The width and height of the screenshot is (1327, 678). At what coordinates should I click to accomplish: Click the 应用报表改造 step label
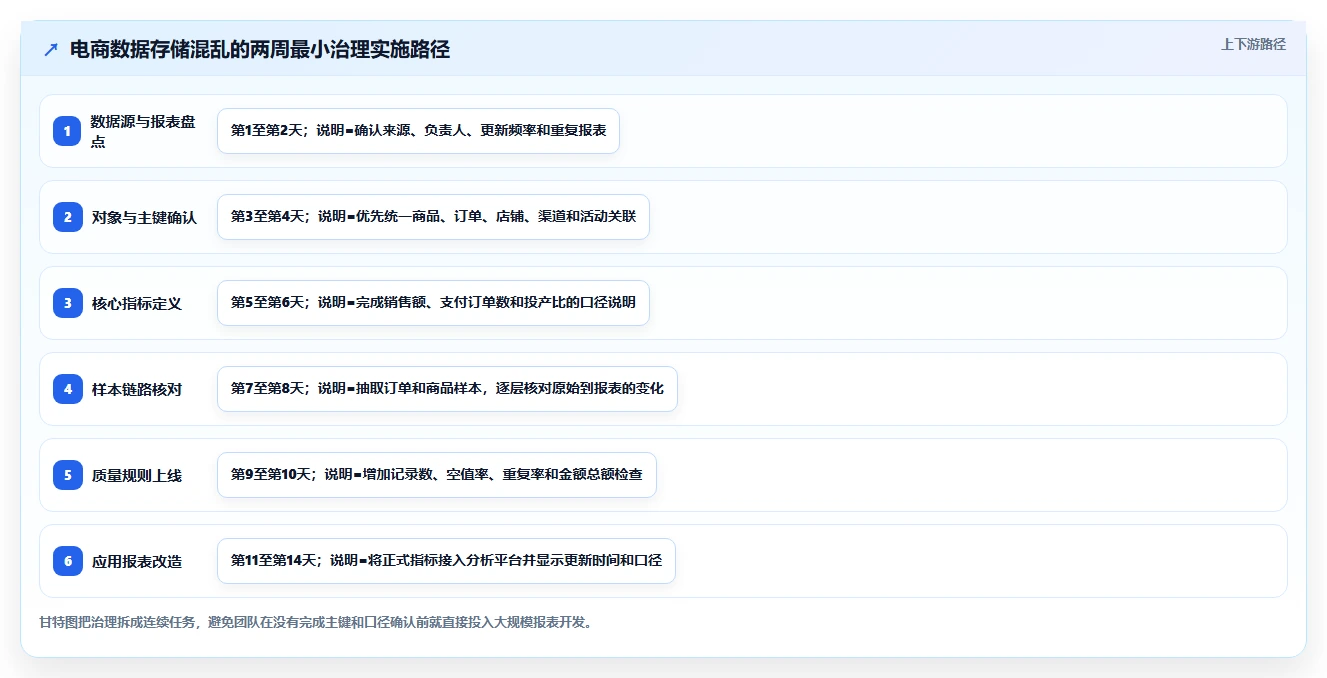(137, 561)
